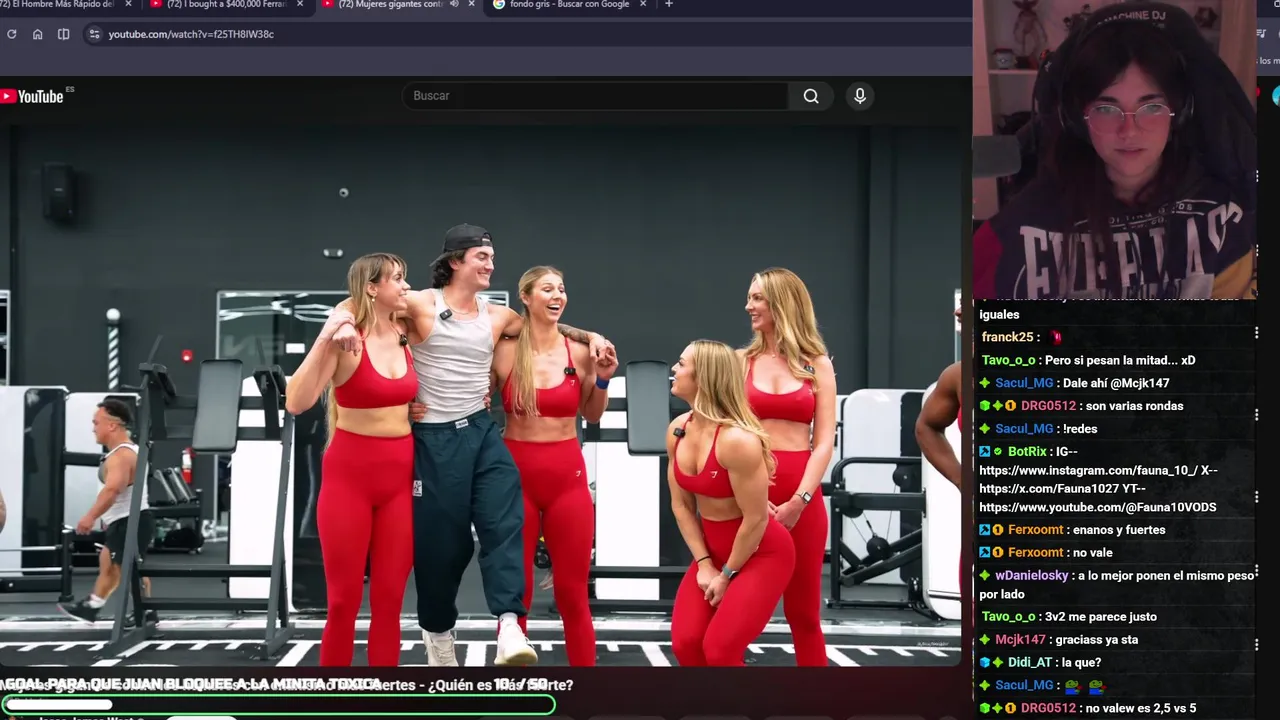This screenshot has height=720, width=1280.
Task: View site information for youtube.com
Action: coord(94,34)
